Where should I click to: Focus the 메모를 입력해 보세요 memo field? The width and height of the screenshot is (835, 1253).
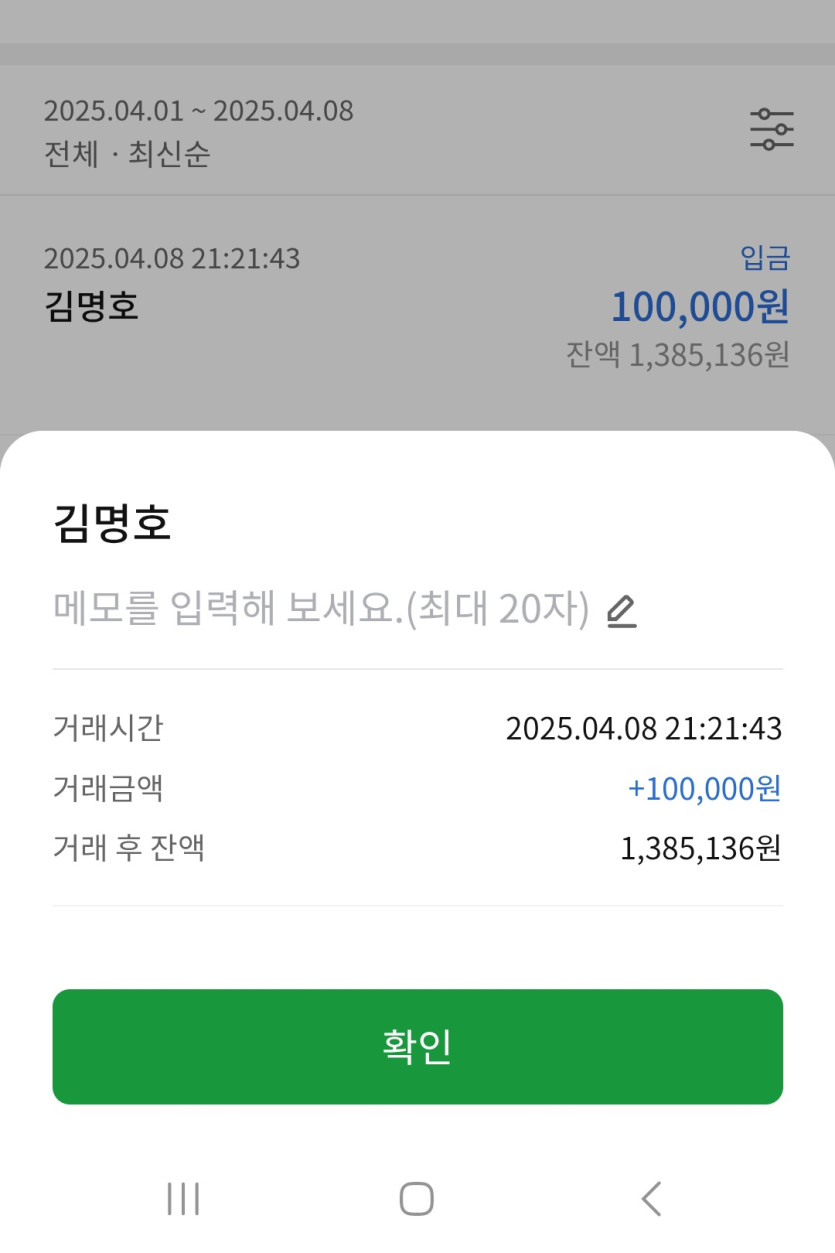tap(320, 609)
